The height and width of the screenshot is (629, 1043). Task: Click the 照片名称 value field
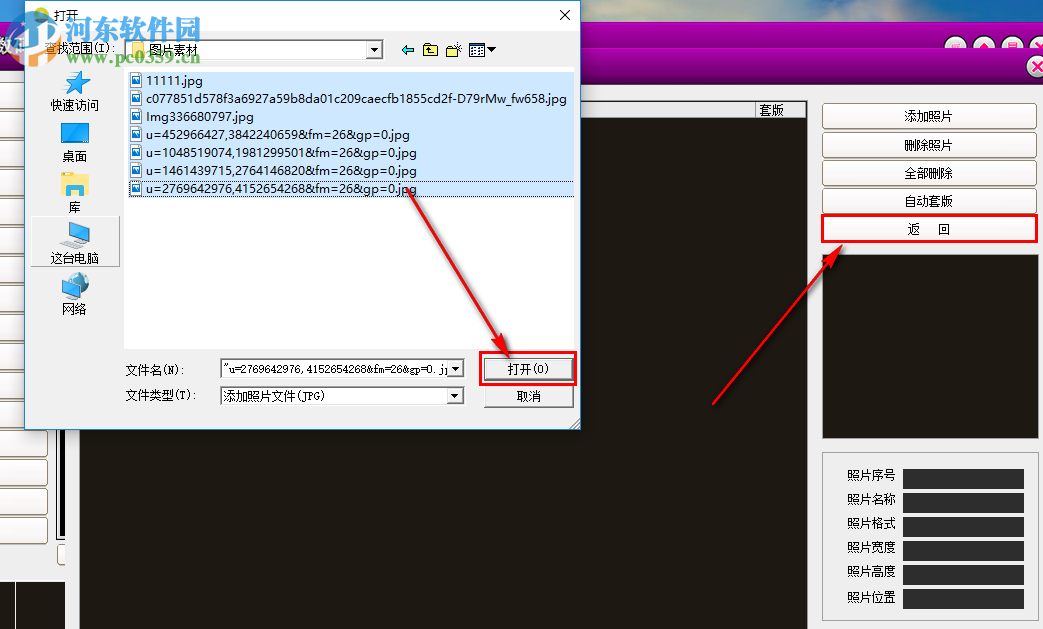click(963, 502)
